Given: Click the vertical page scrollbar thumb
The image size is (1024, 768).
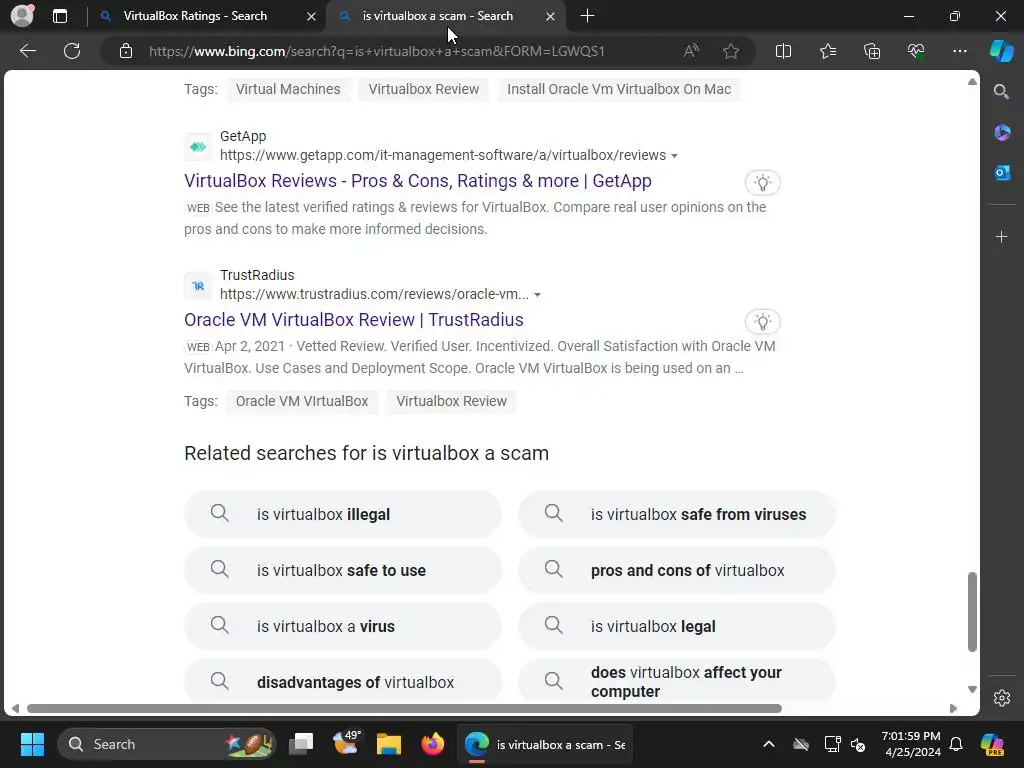Looking at the screenshot, I should [x=972, y=612].
